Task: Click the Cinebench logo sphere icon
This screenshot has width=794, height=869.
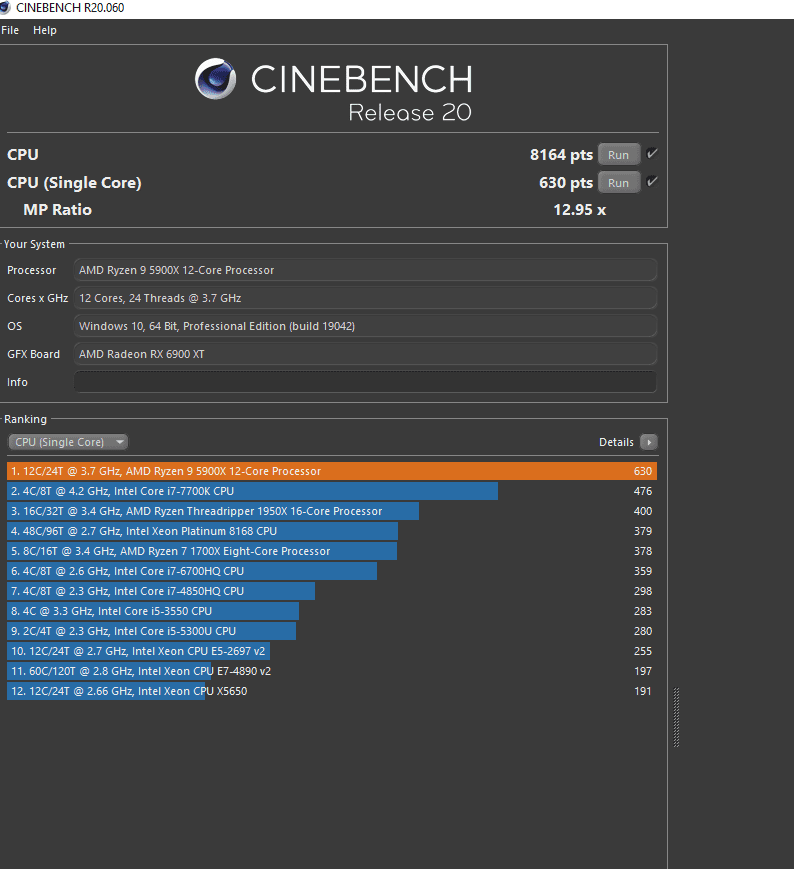Action: [x=216, y=79]
